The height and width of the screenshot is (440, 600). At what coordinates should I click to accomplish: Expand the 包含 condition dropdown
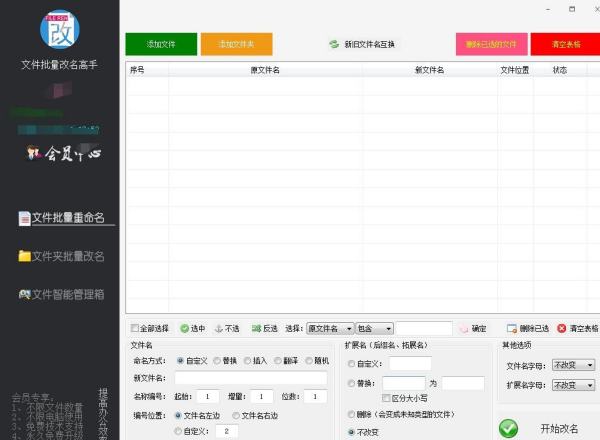pyautogui.click(x=375, y=328)
